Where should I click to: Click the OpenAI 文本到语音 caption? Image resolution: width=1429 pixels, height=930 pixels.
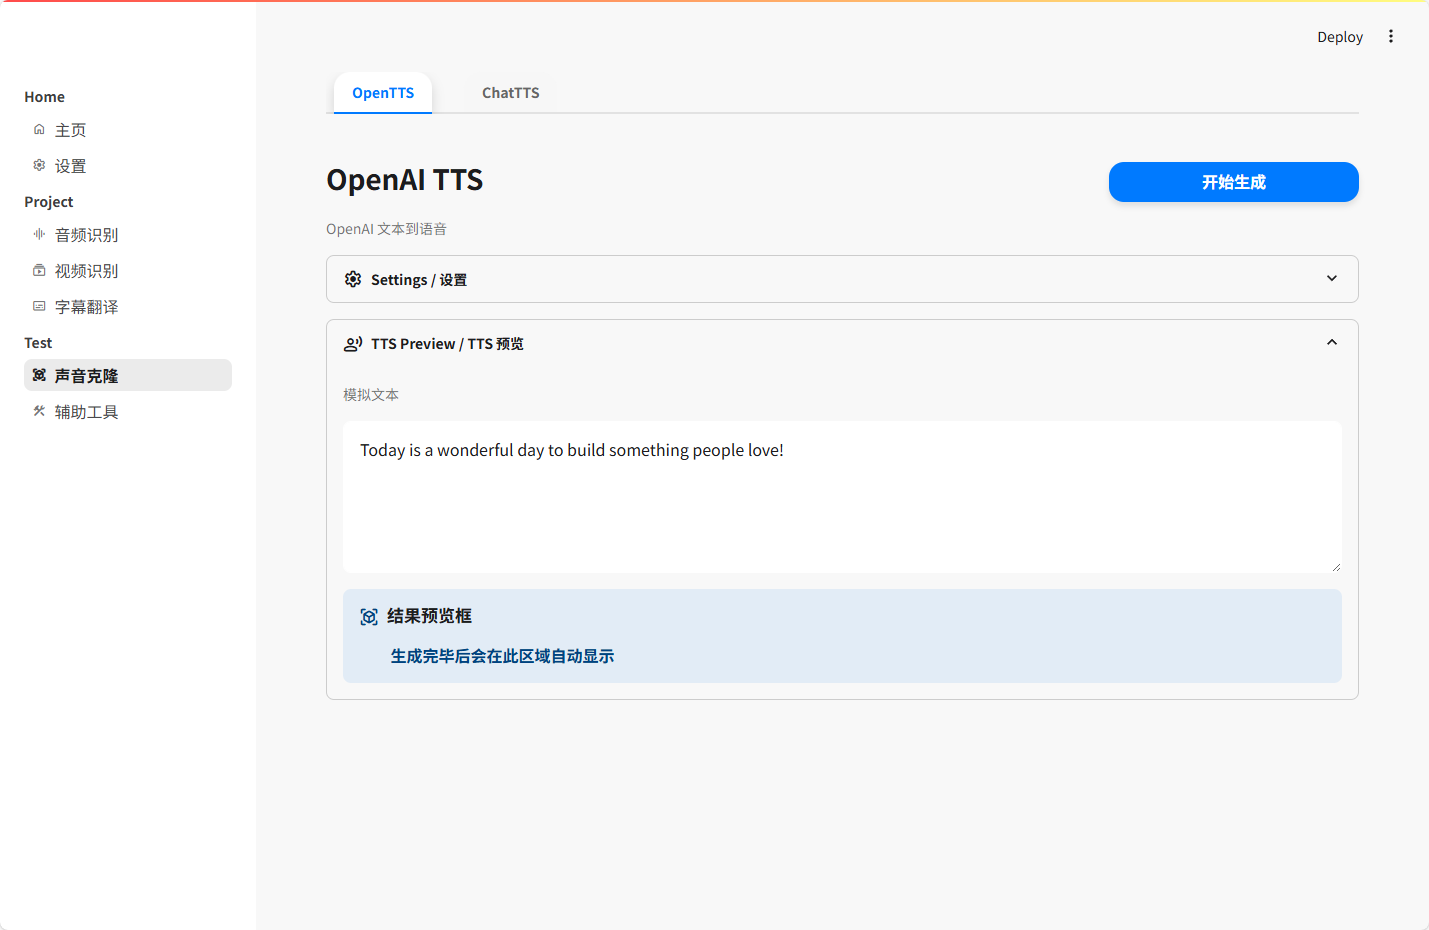386,229
